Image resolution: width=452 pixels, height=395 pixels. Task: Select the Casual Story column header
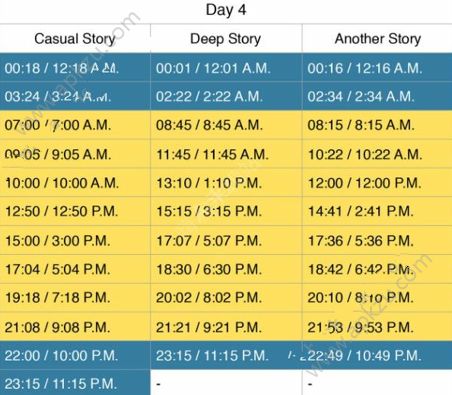(75, 39)
